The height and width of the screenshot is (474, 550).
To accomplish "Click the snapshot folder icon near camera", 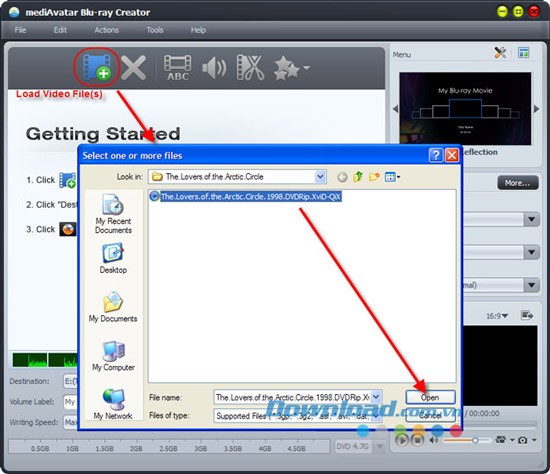I will (501, 439).
